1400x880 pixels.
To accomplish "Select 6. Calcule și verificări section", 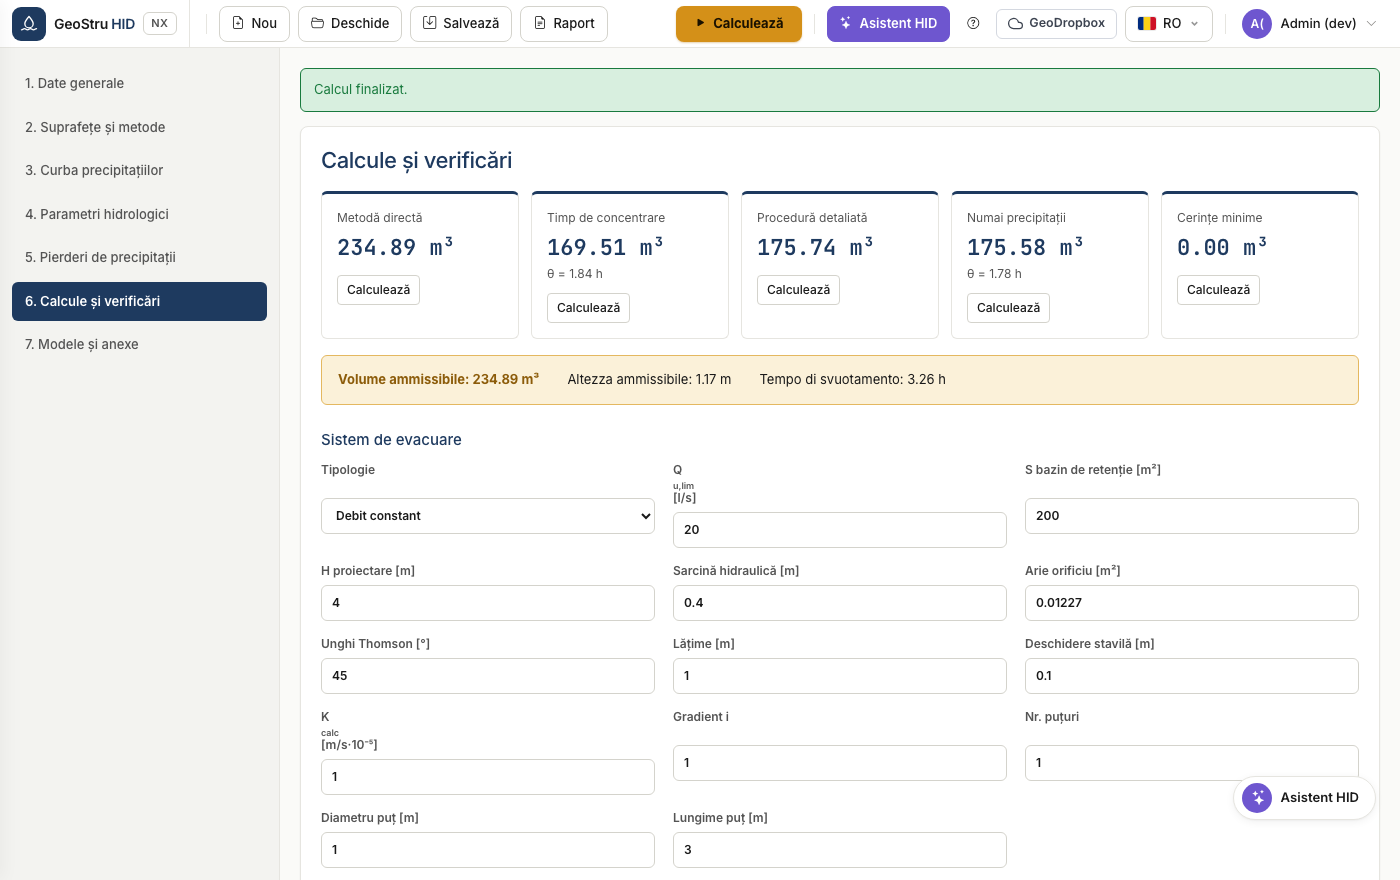I will (x=139, y=301).
